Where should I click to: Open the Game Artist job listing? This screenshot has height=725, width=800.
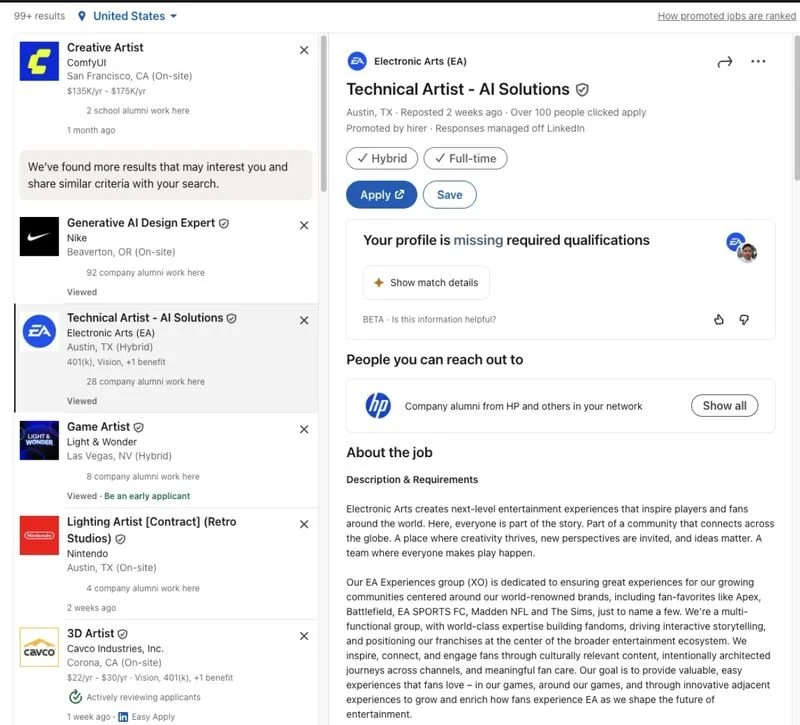point(98,427)
